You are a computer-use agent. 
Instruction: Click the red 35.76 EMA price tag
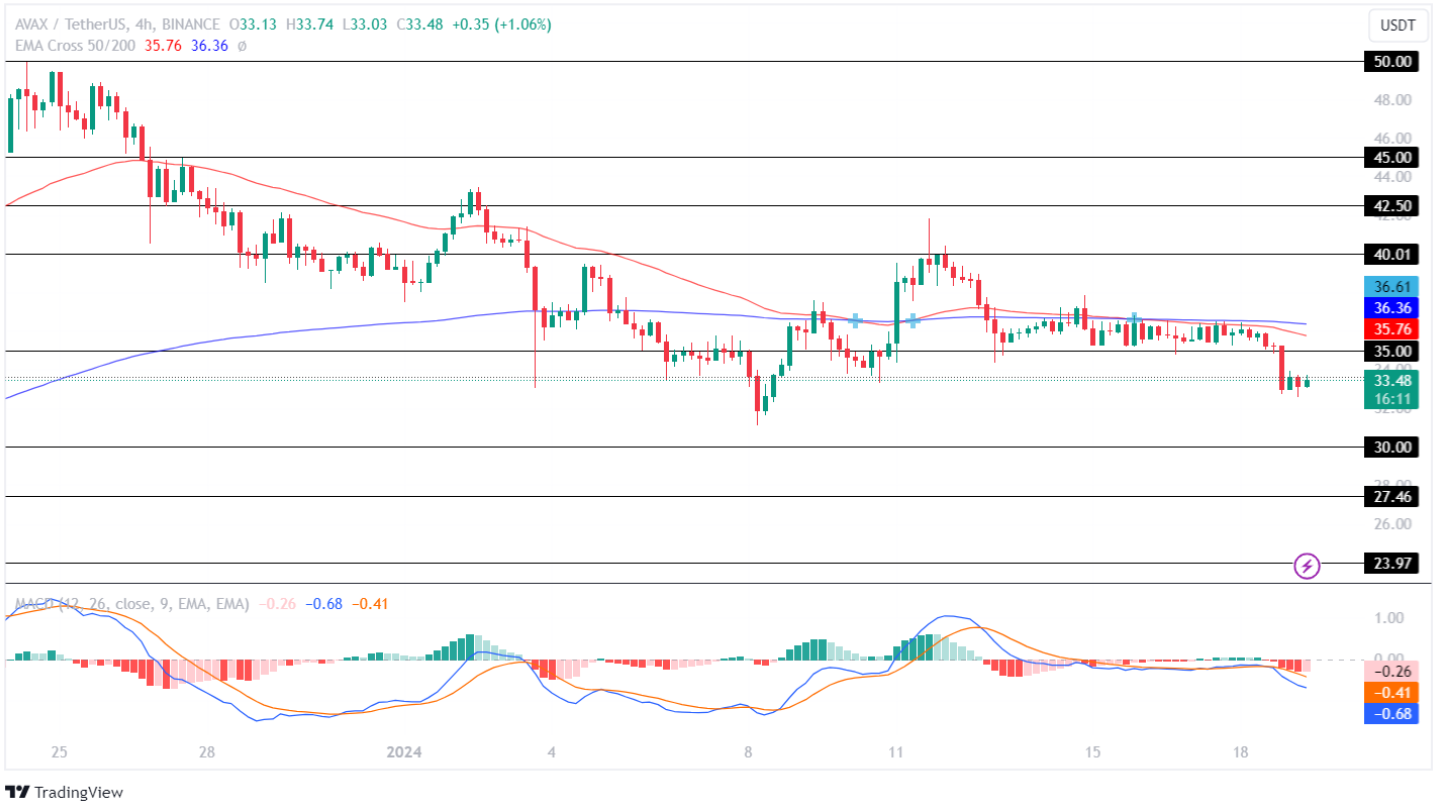(x=1392, y=328)
